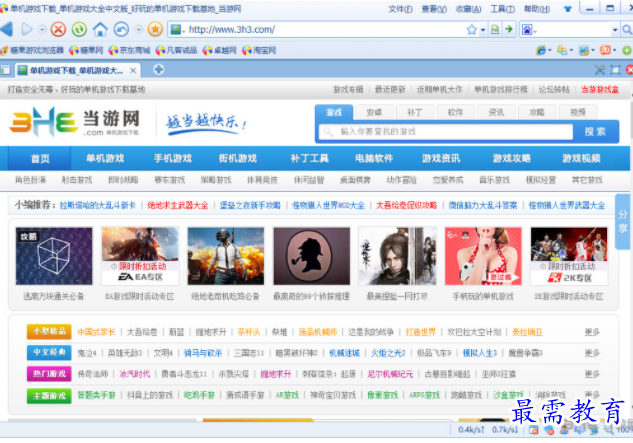Image resolution: width=633 pixels, height=443 pixels.
Task: Expand dropdown beside third toolbar icon
Action: coord(593,50)
